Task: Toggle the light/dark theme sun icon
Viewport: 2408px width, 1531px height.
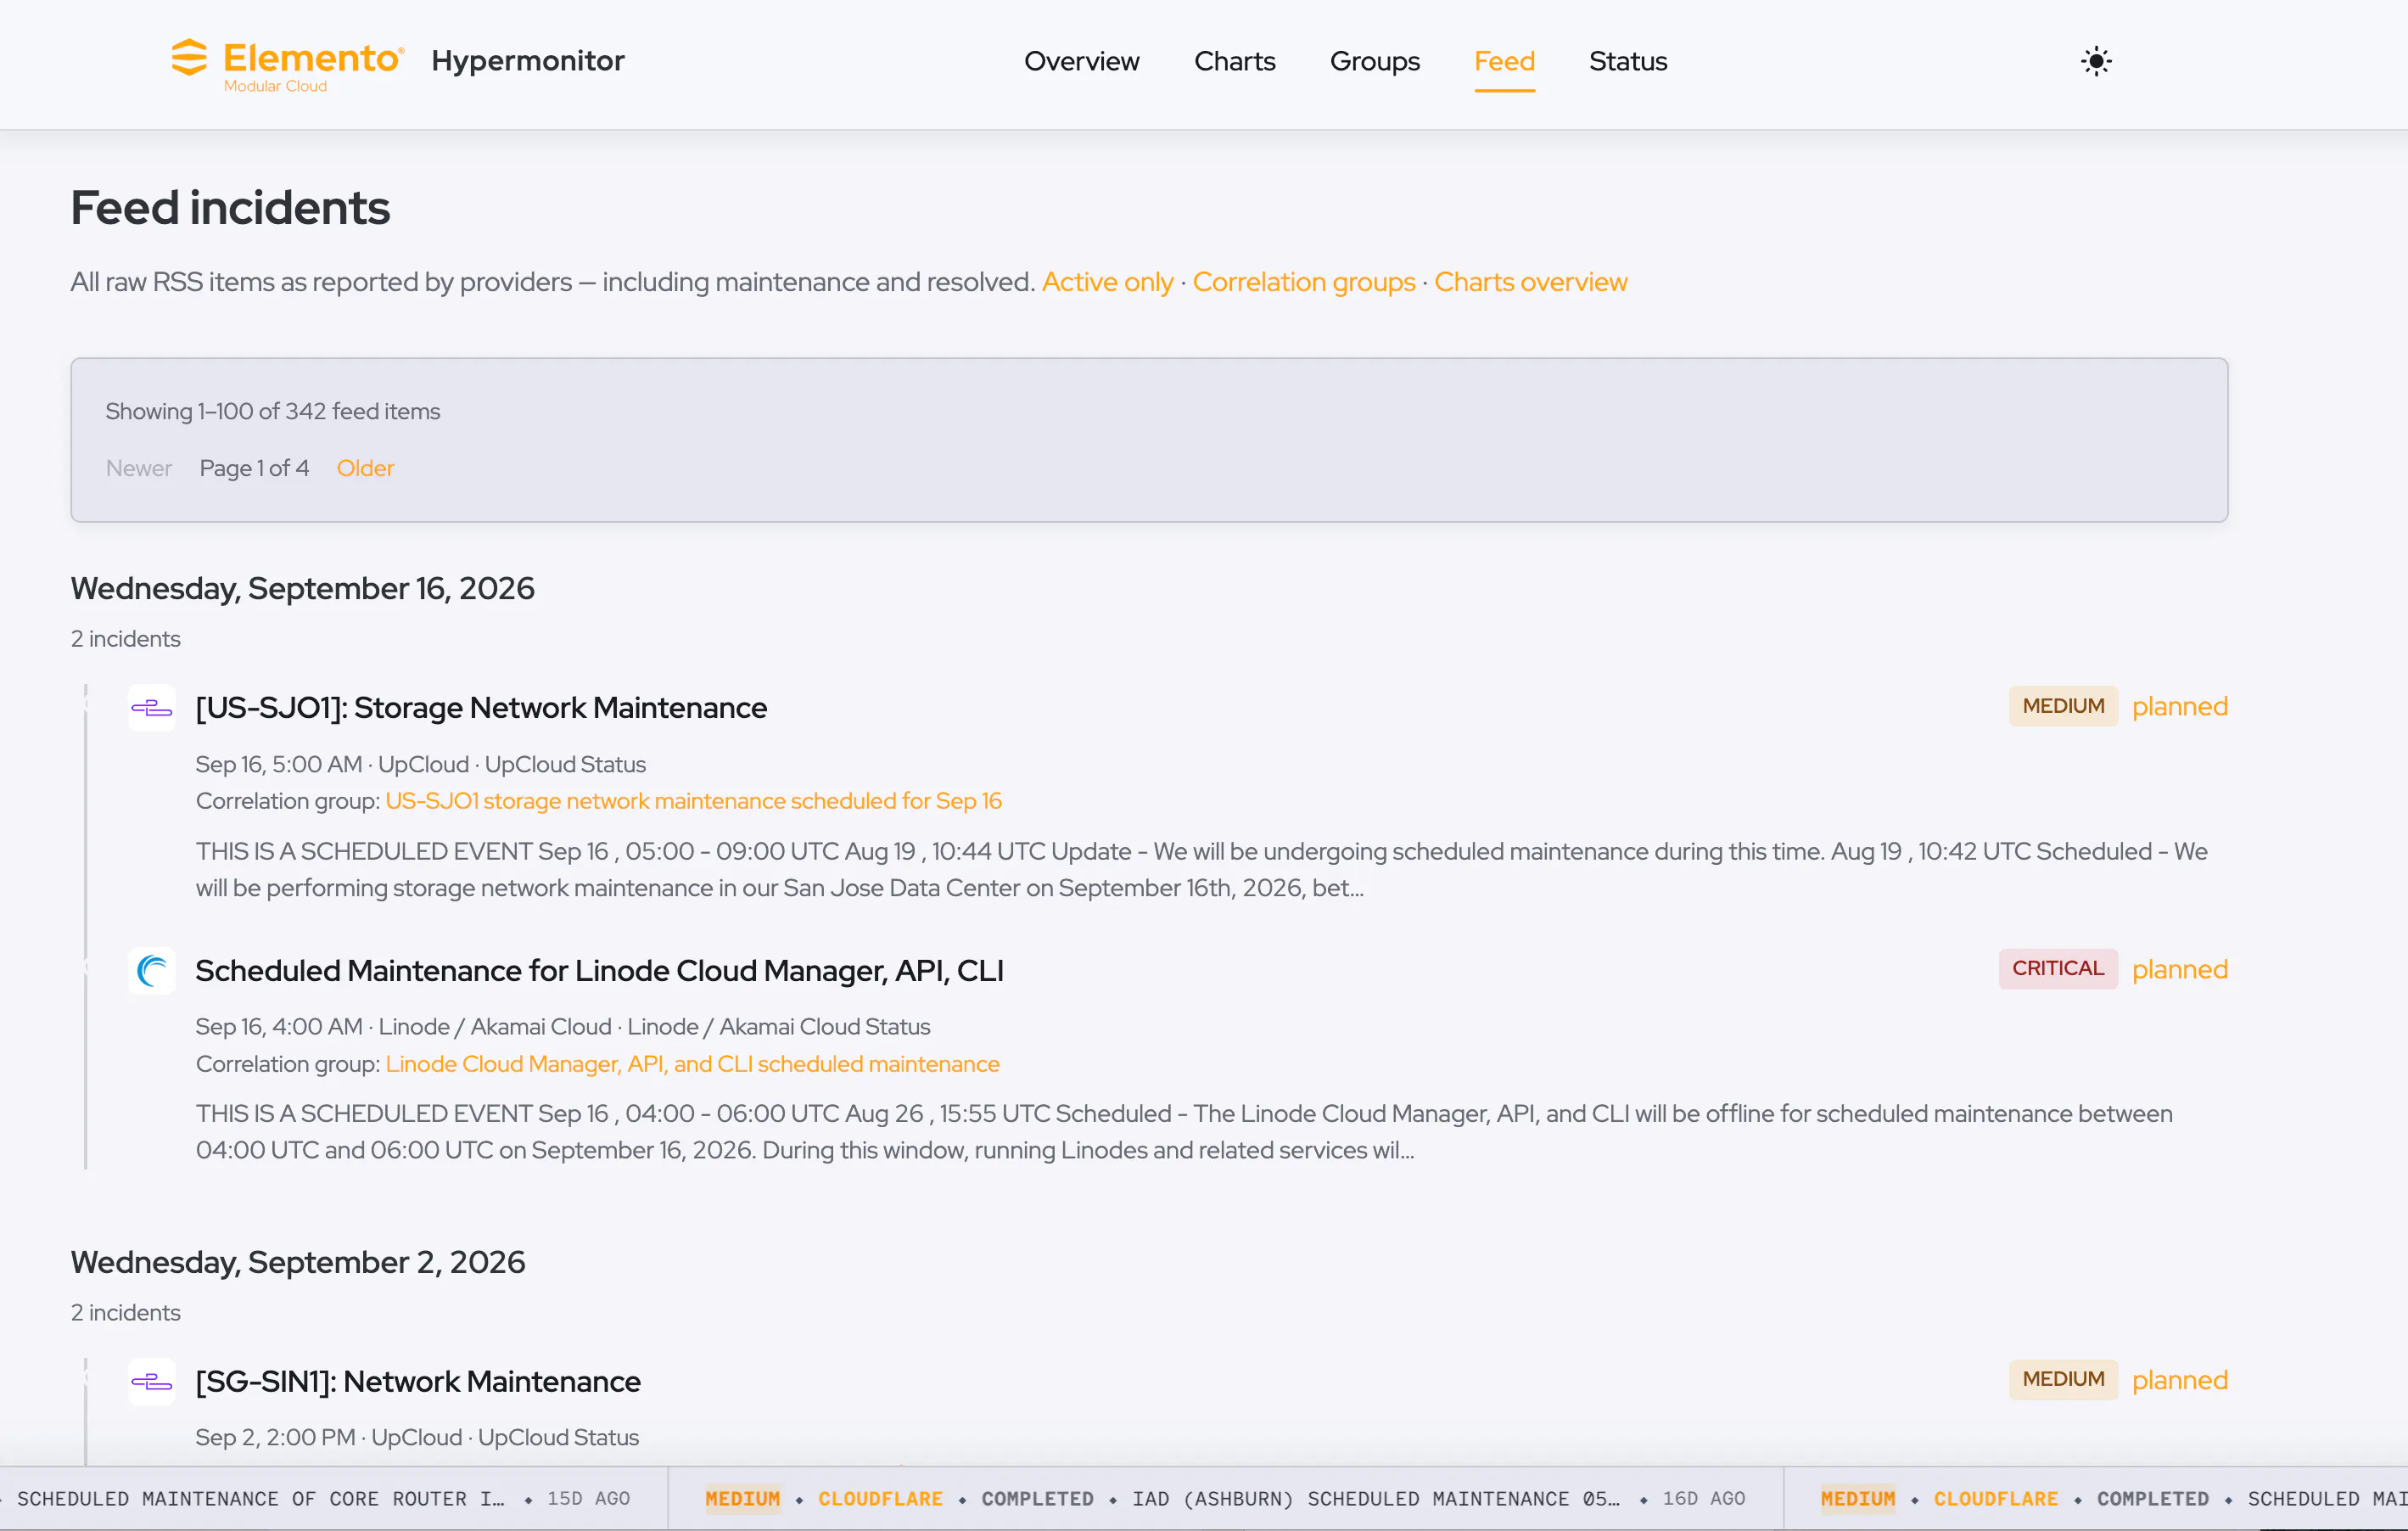Action: [2096, 61]
